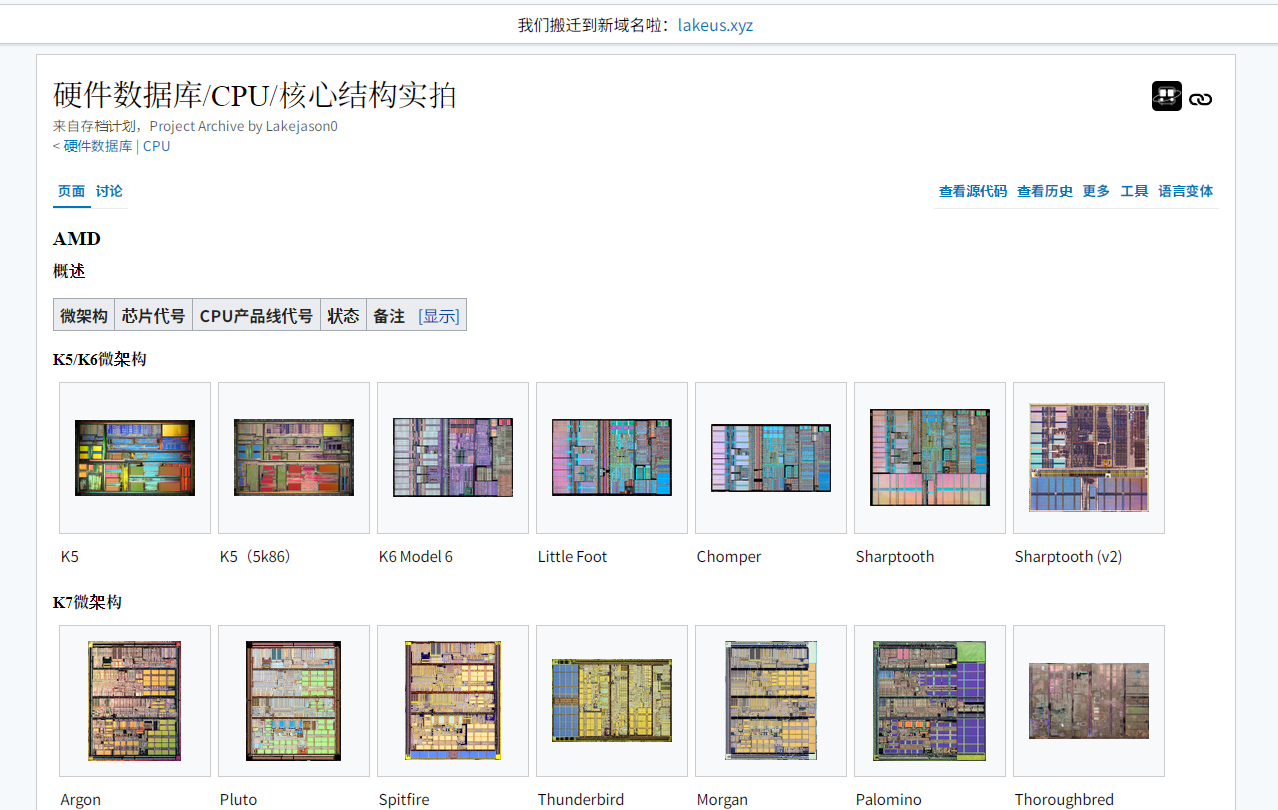Open the Thunderbird die shot image
This screenshot has height=810, width=1278.
click(611, 700)
